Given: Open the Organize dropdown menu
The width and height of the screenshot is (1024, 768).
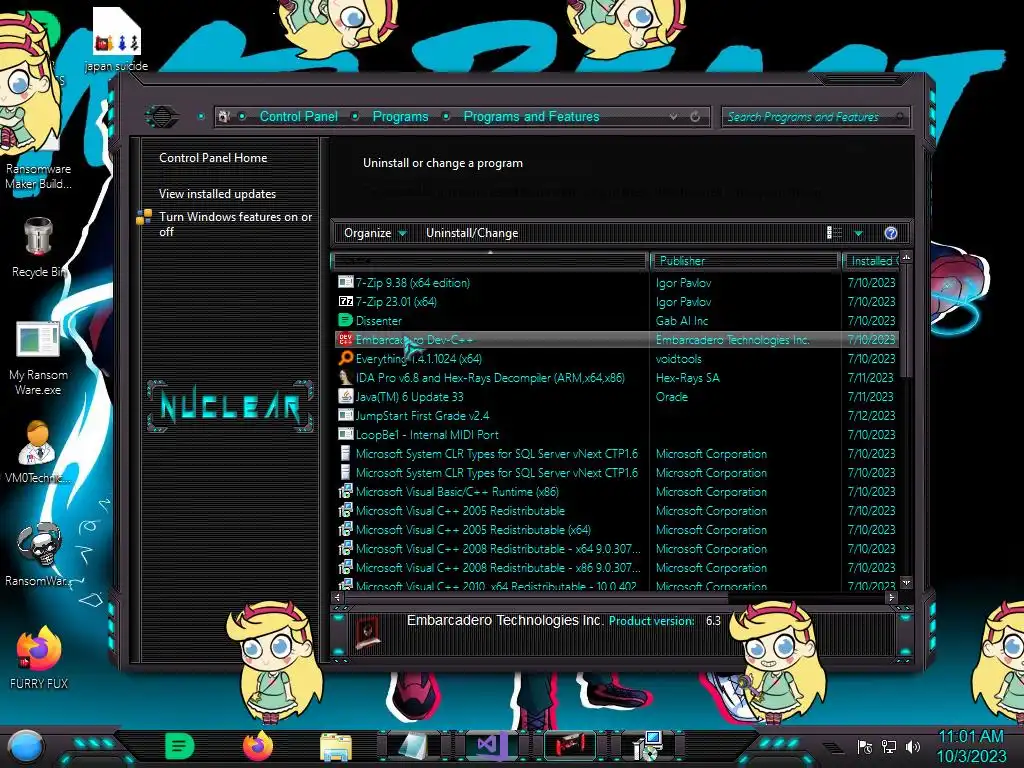Looking at the screenshot, I should pyautogui.click(x=375, y=233).
